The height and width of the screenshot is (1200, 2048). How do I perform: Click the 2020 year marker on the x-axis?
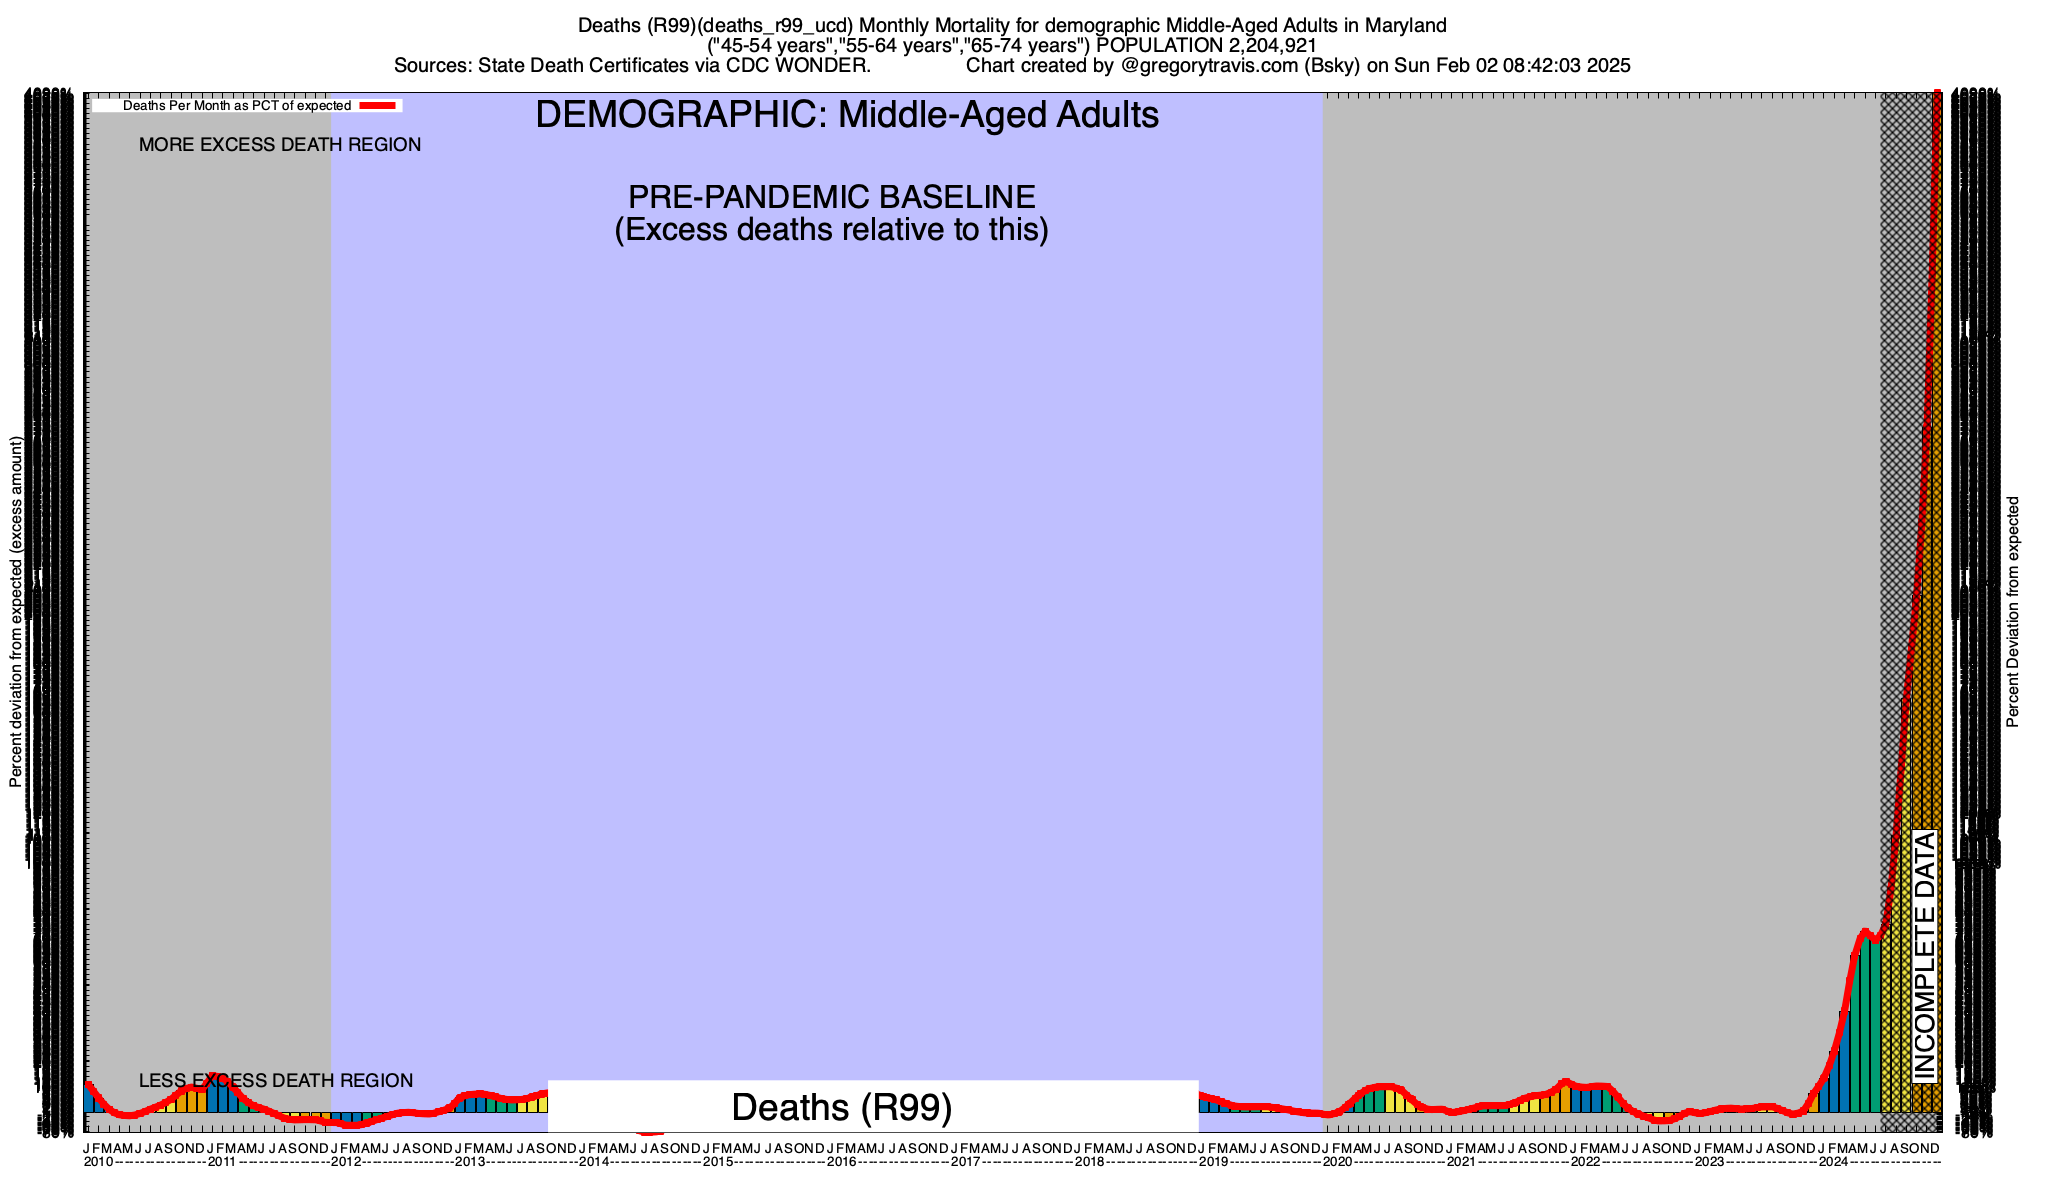coord(1337,1162)
